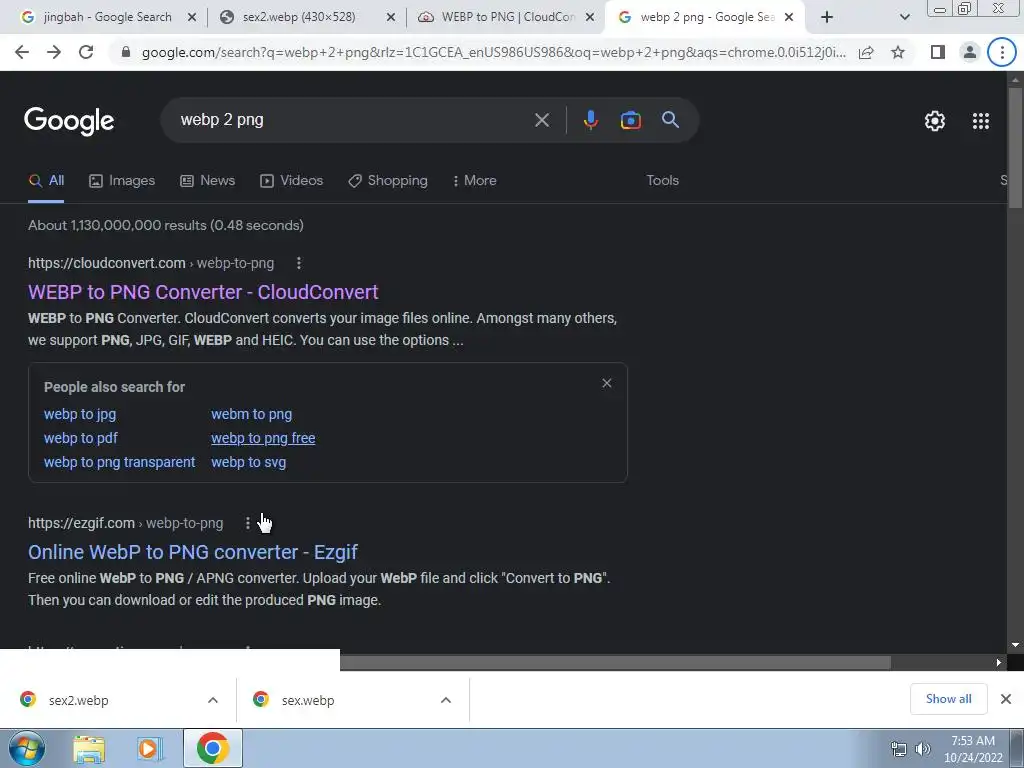Image resolution: width=1024 pixels, height=768 pixels.
Task: Open the Chrome side panel
Action: [938, 52]
